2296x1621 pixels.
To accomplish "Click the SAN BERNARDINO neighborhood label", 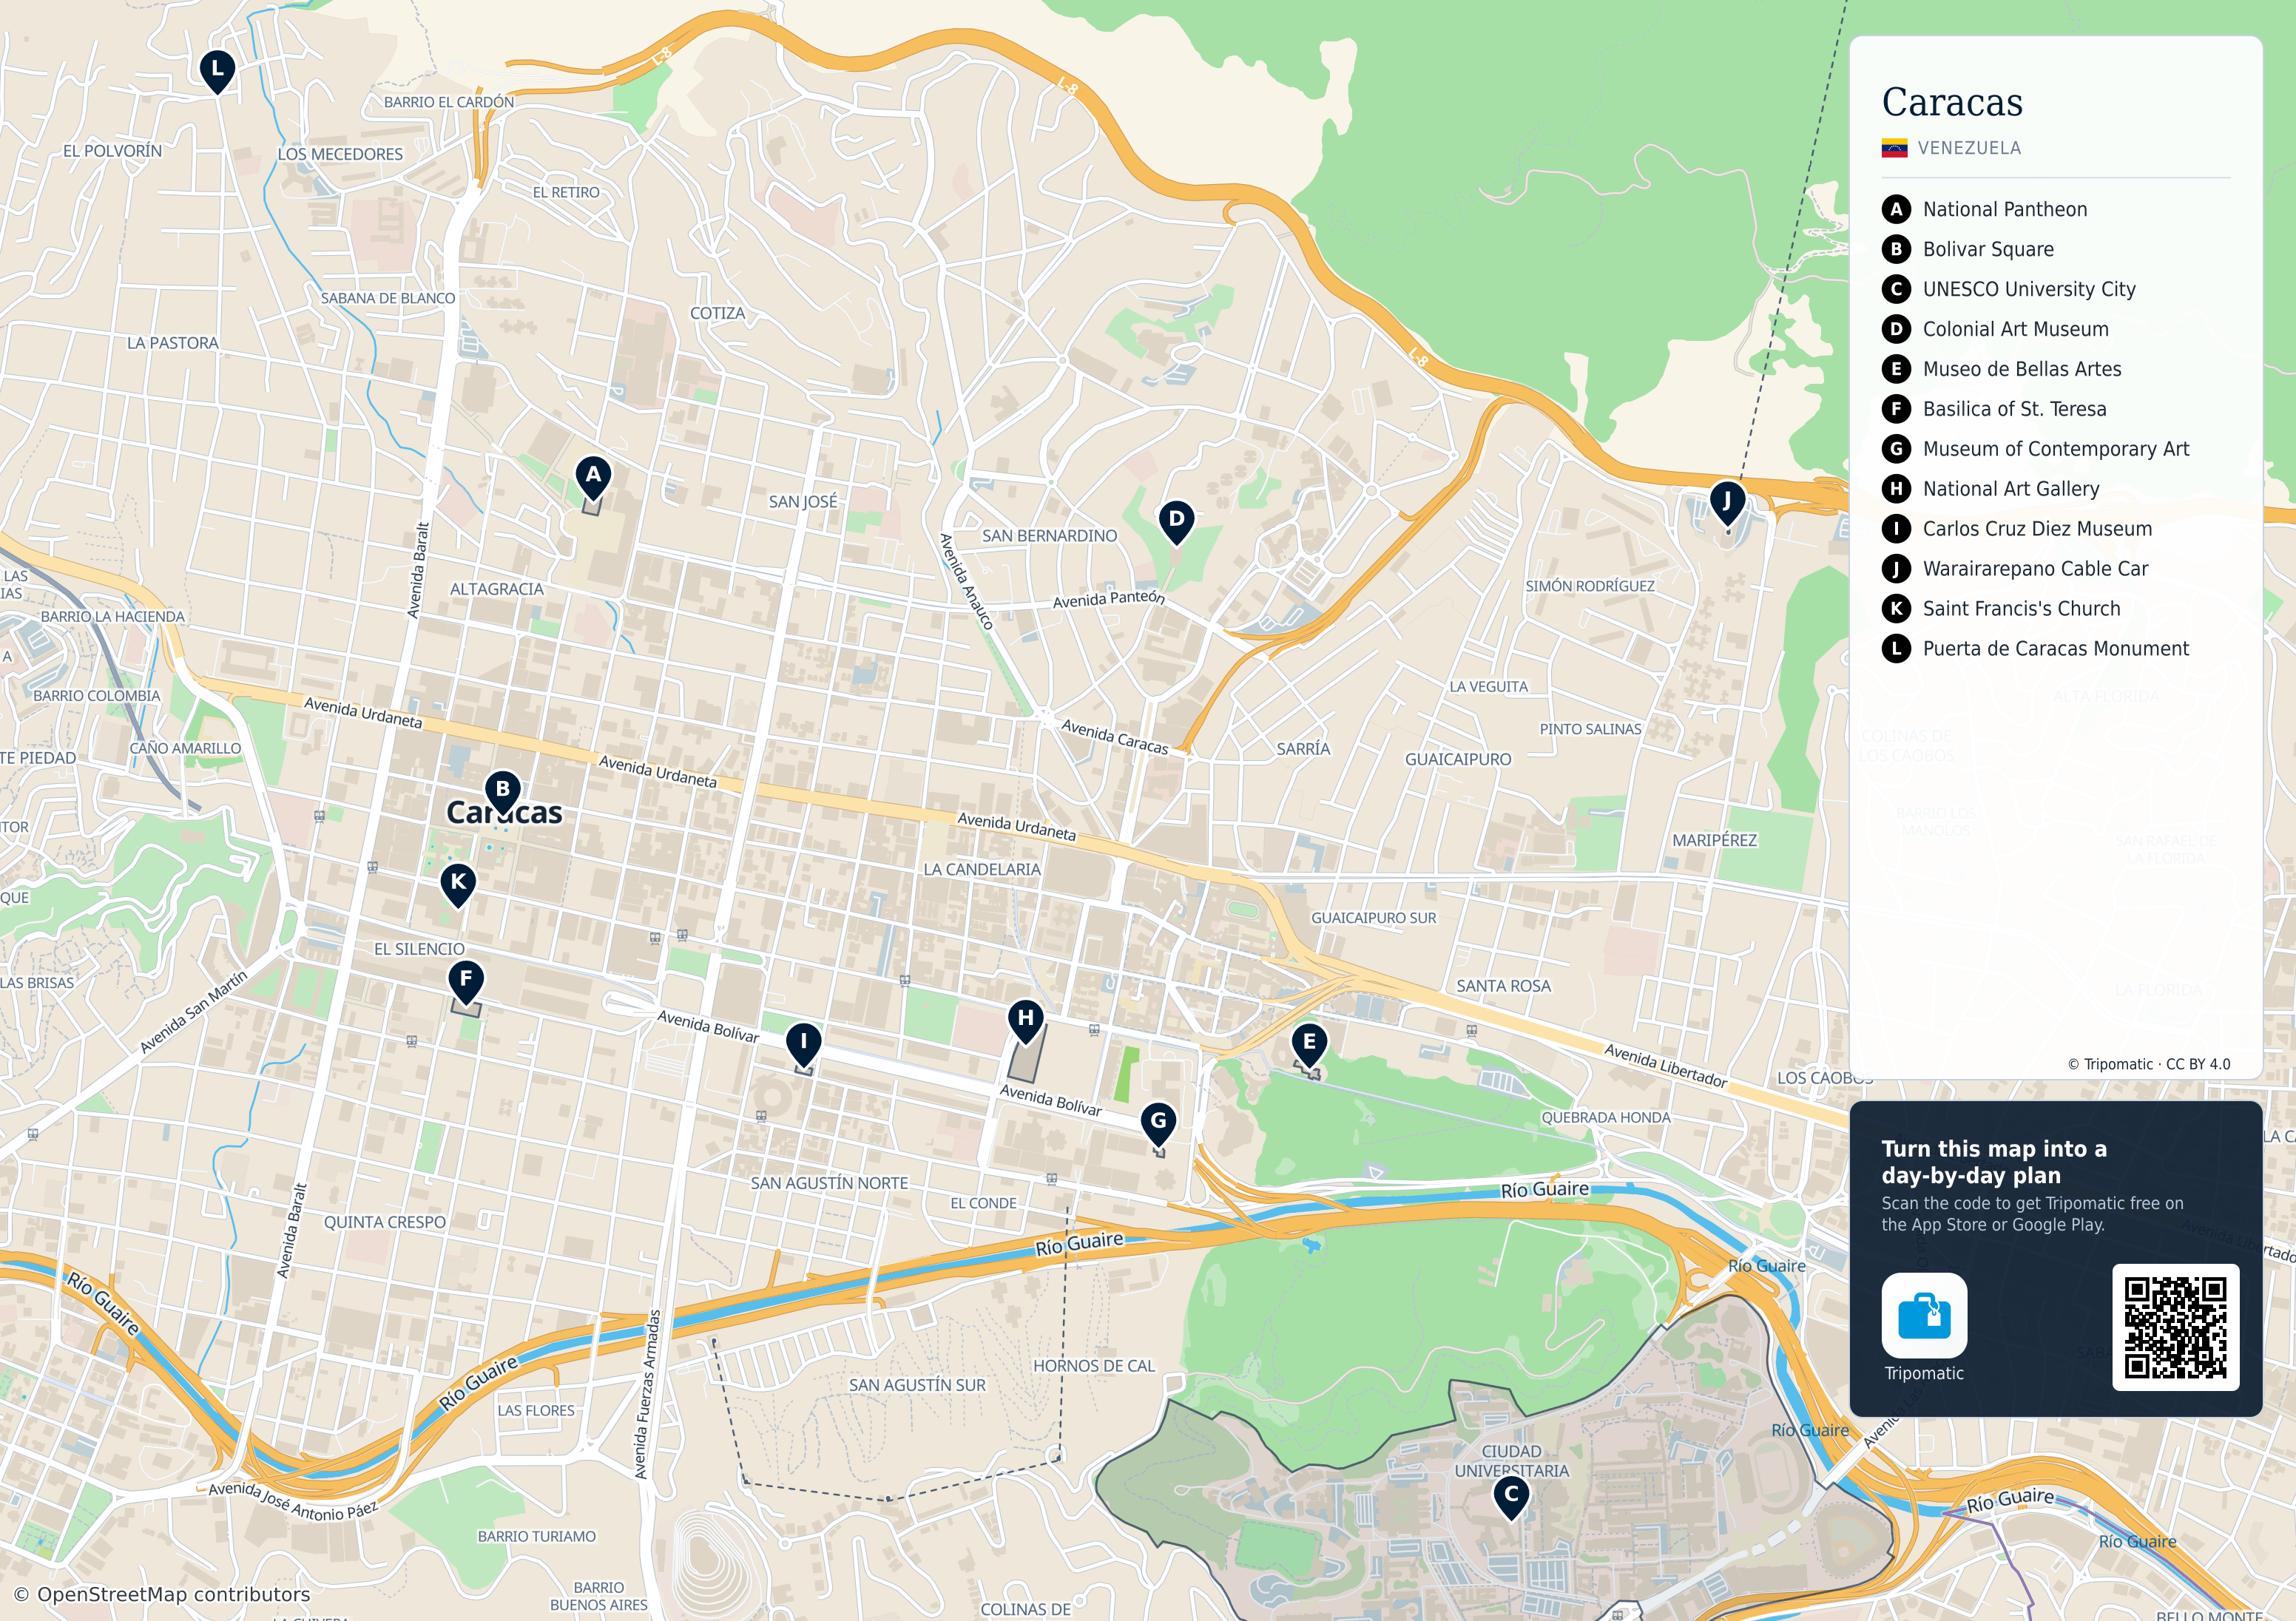I will (x=1049, y=536).
